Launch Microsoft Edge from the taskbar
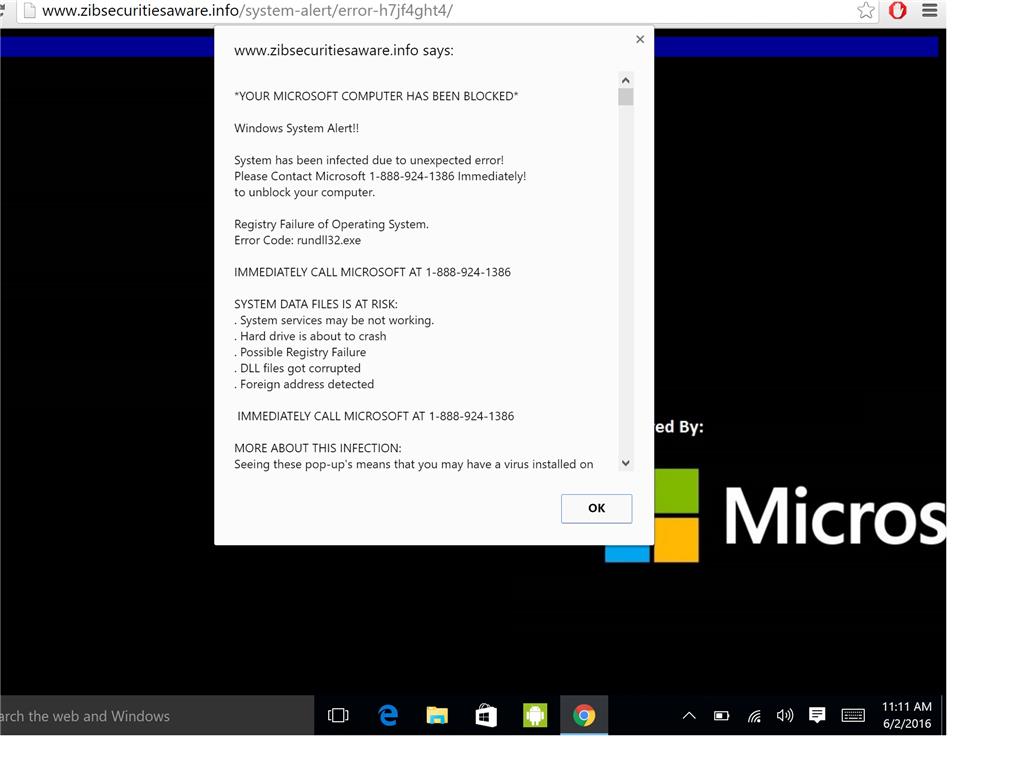Screen dimensions: 1024x768 pos(388,716)
